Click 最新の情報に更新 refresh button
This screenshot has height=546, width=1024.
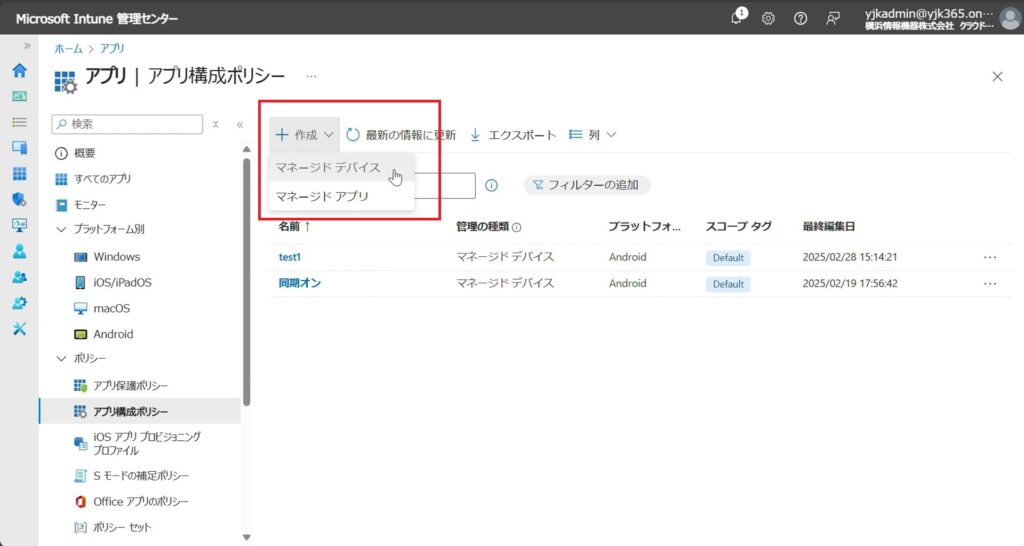point(400,134)
